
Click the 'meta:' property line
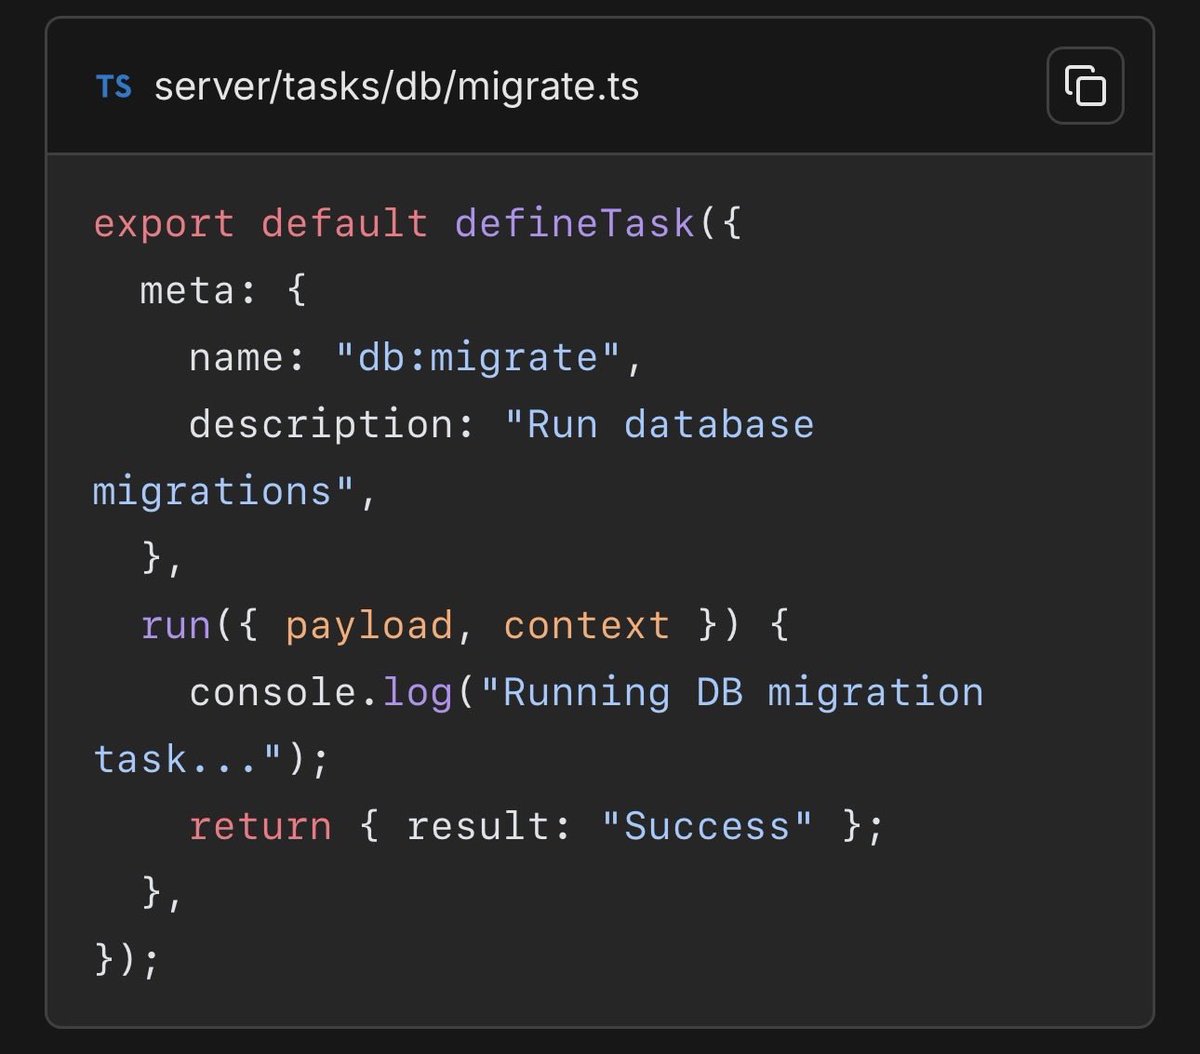pos(223,291)
